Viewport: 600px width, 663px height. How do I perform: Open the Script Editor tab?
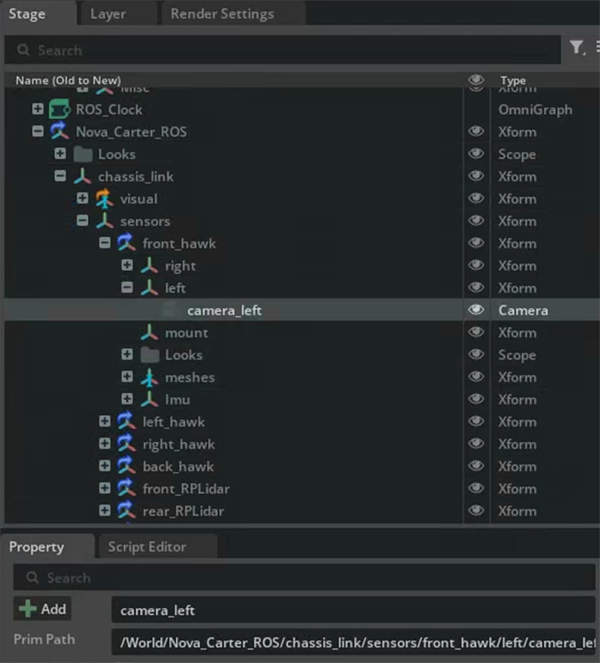147,547
